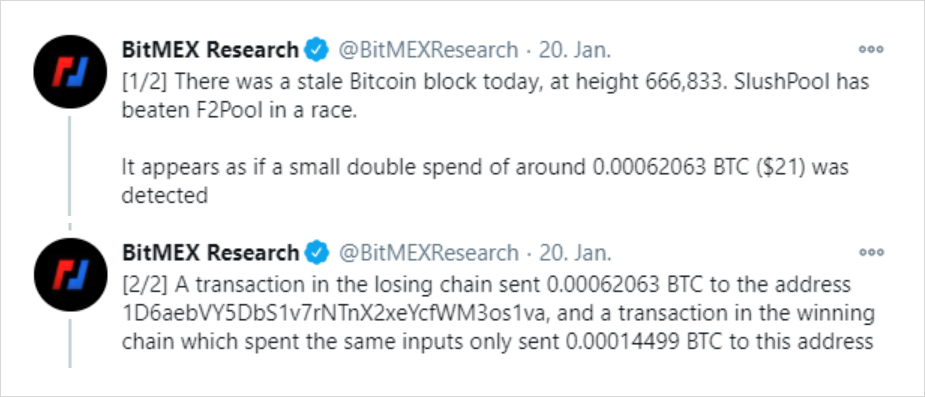
Task: Click @BitMEXResearch handle in first tweet
Action: tap(428, 50)
